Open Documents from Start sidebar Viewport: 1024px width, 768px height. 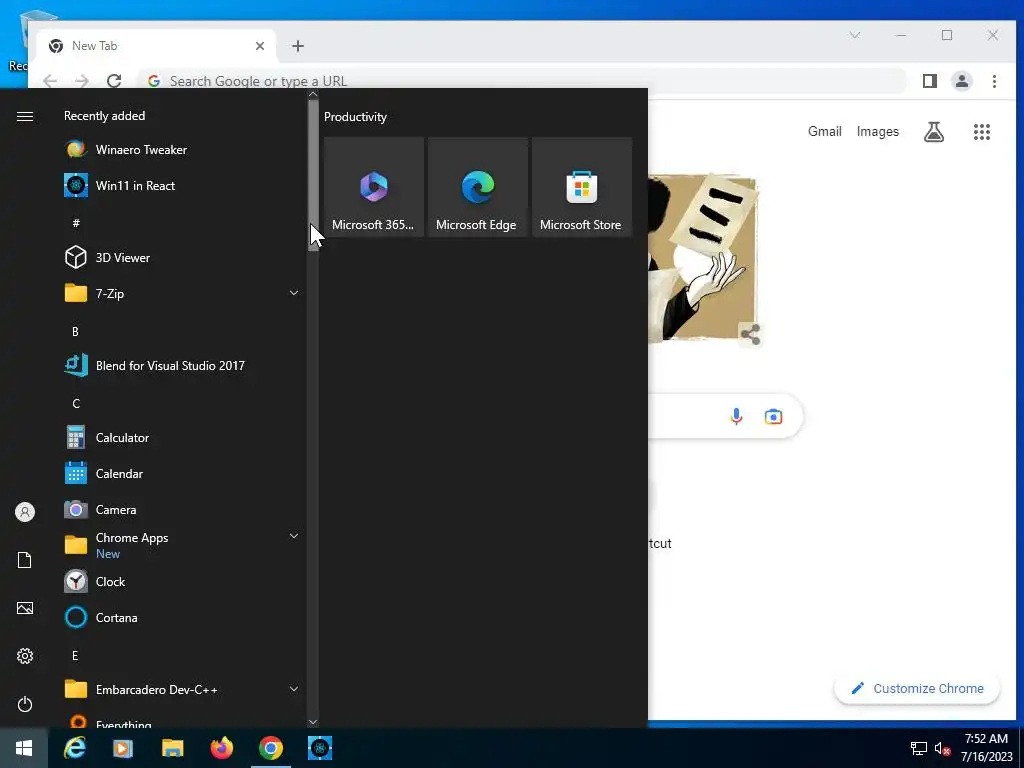(25, 560)
